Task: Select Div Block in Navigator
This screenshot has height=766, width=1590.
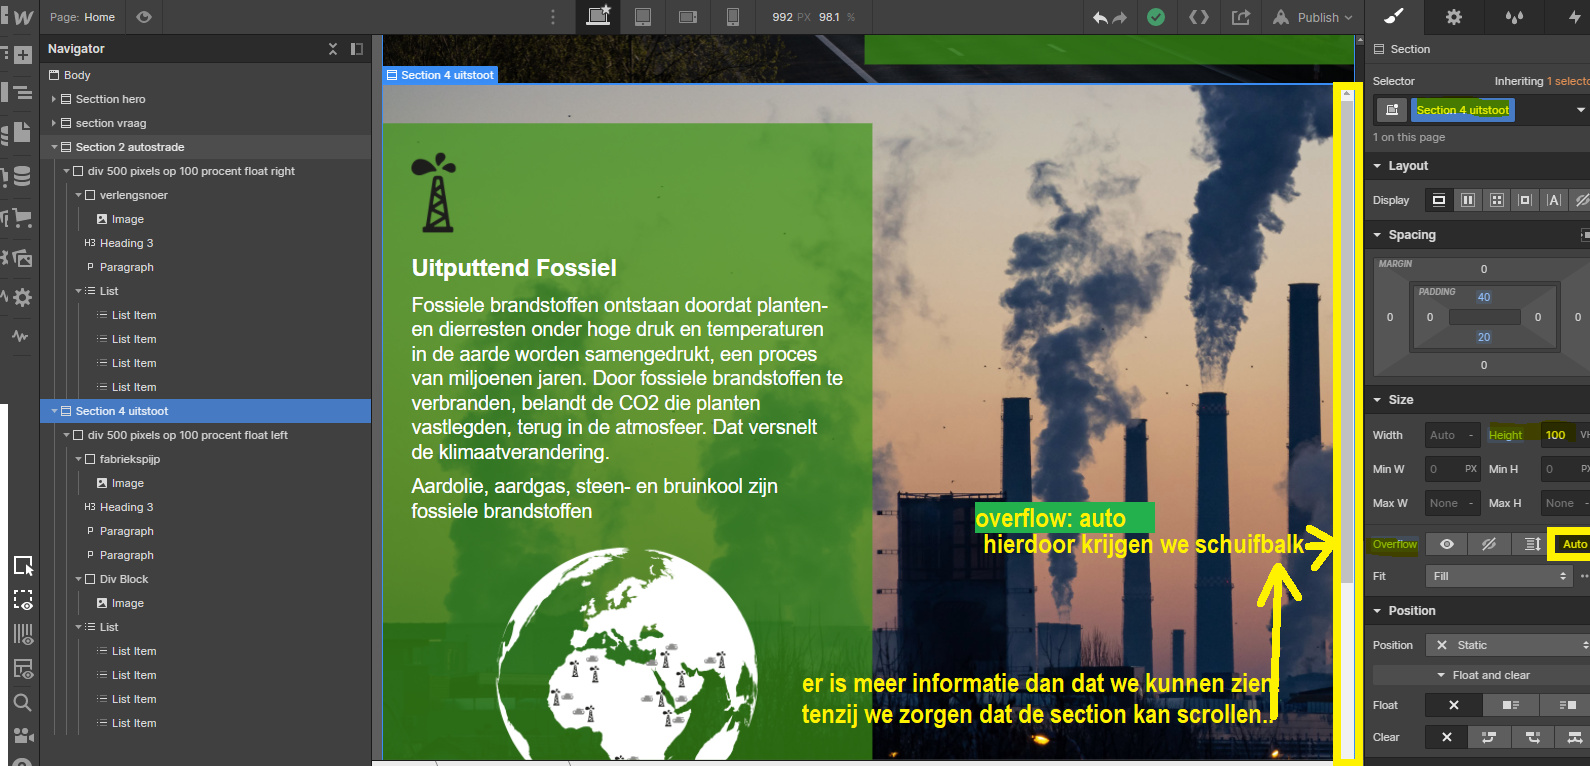Action: 206,579
